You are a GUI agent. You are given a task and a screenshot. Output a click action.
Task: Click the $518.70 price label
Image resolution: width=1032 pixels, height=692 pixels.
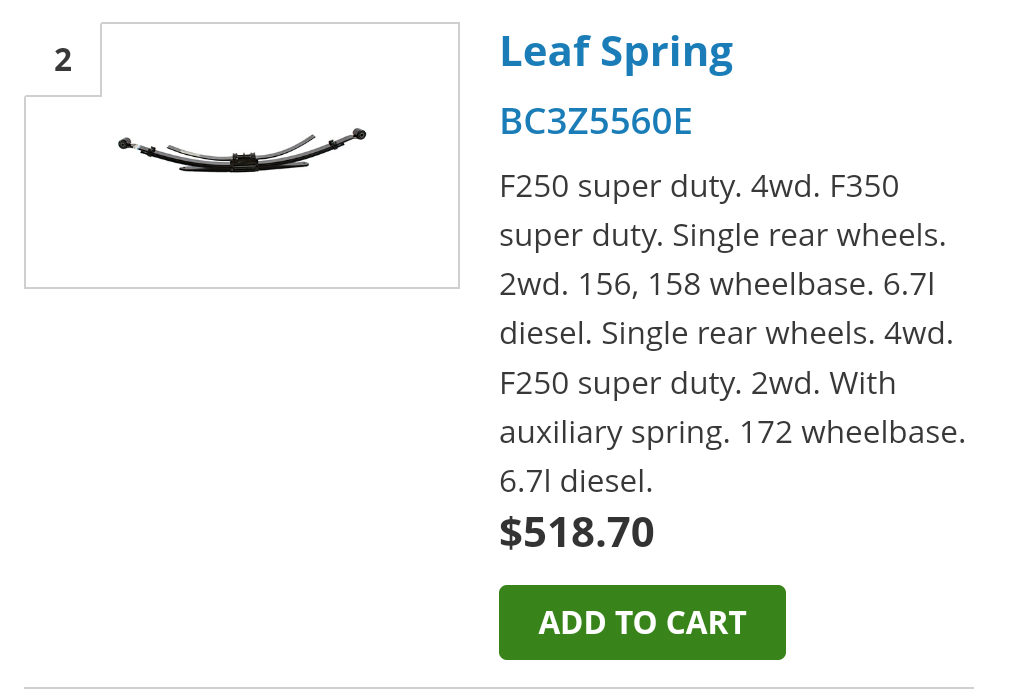(576, 532)
